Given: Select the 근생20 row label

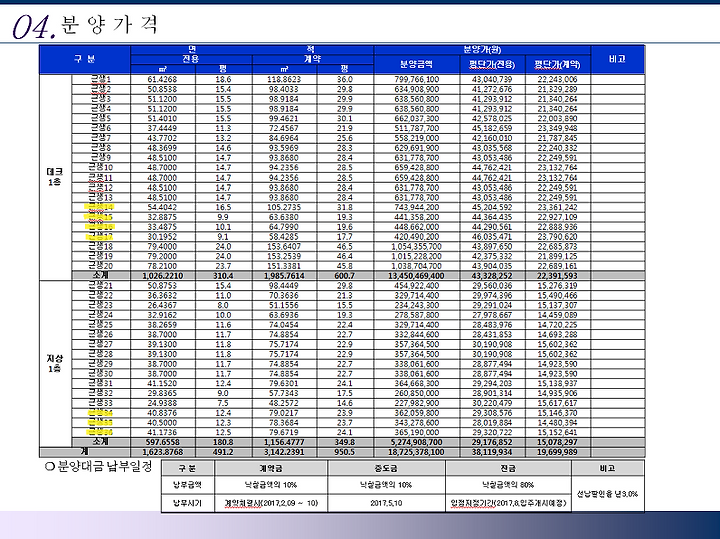Looking at the screenshot, I should click(x=101, y=265).
